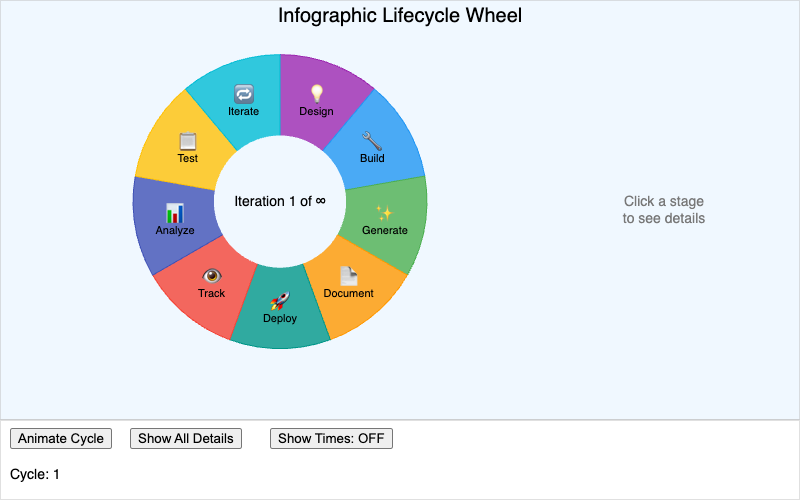
Task: Start the Animate Cycle button
Action: pyautogui.click(x=61, y=439)
